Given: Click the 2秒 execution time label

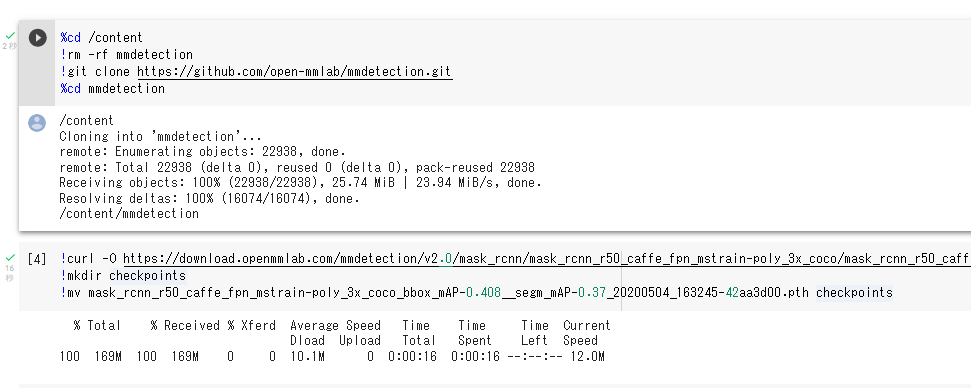Looking at the screenshot, I should coord(10,46).
